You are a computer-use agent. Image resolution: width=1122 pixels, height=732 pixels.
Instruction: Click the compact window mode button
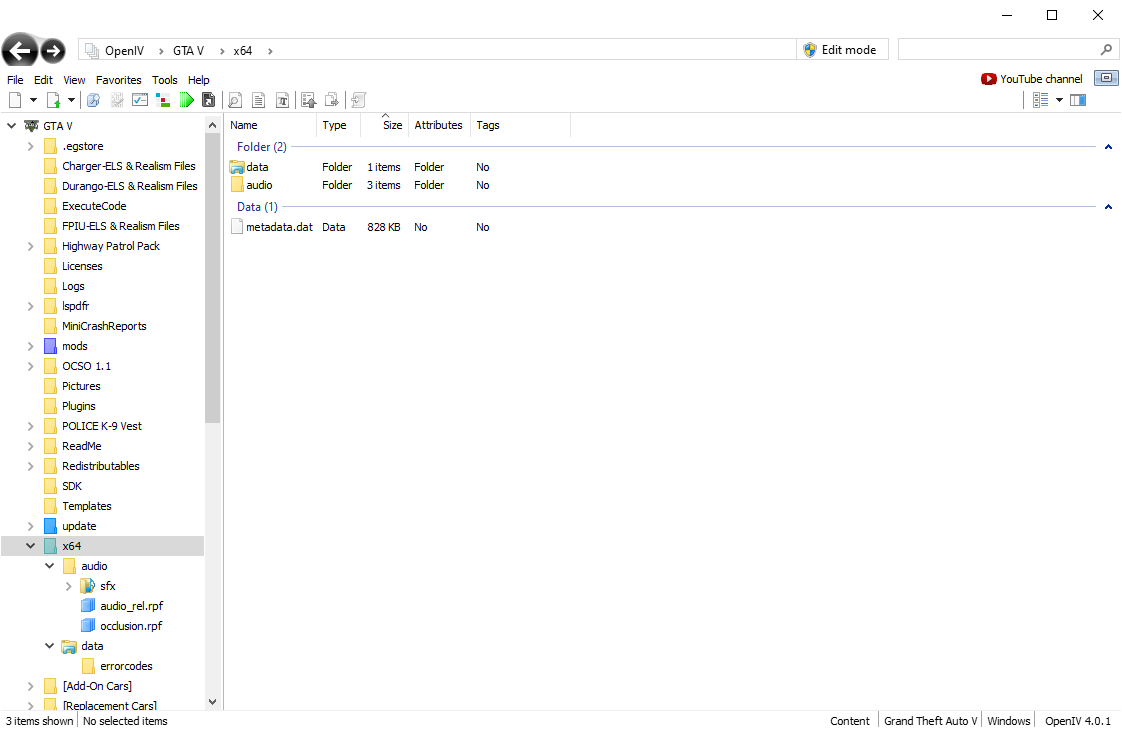tap(1106, 78)
